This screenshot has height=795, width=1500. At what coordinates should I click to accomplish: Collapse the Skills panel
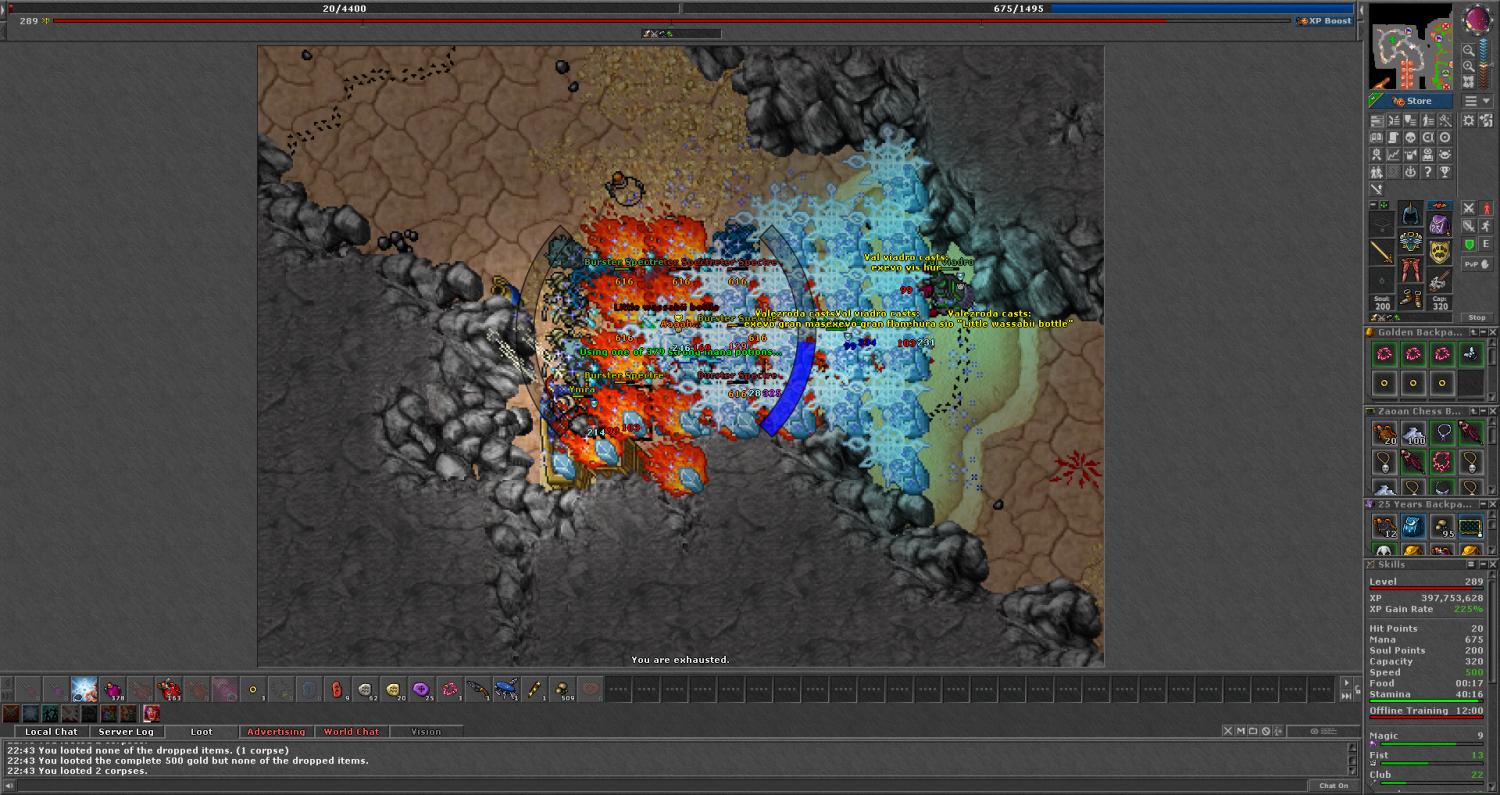tap(1483, 564)
